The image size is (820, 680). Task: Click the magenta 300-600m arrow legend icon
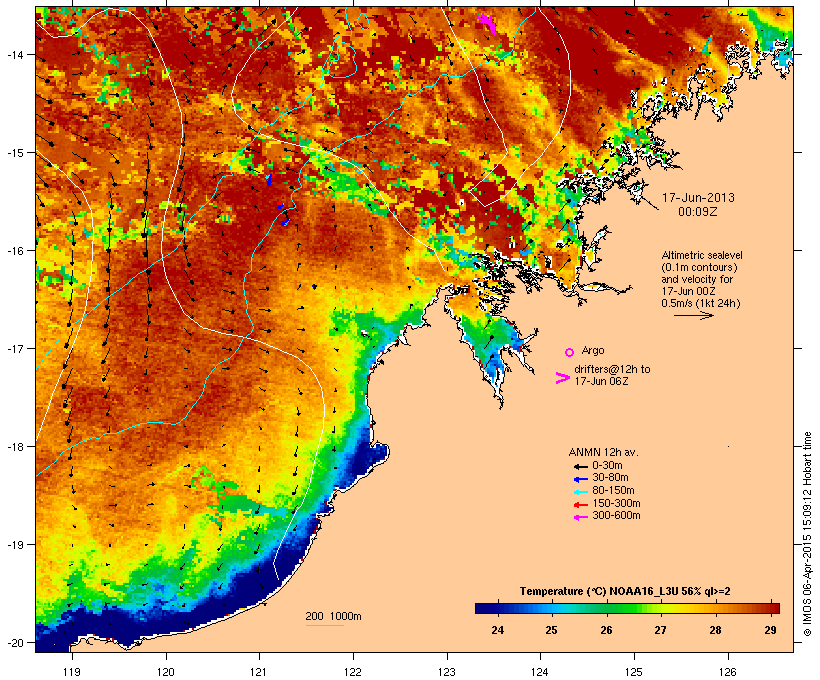click(x=580, y=517)
